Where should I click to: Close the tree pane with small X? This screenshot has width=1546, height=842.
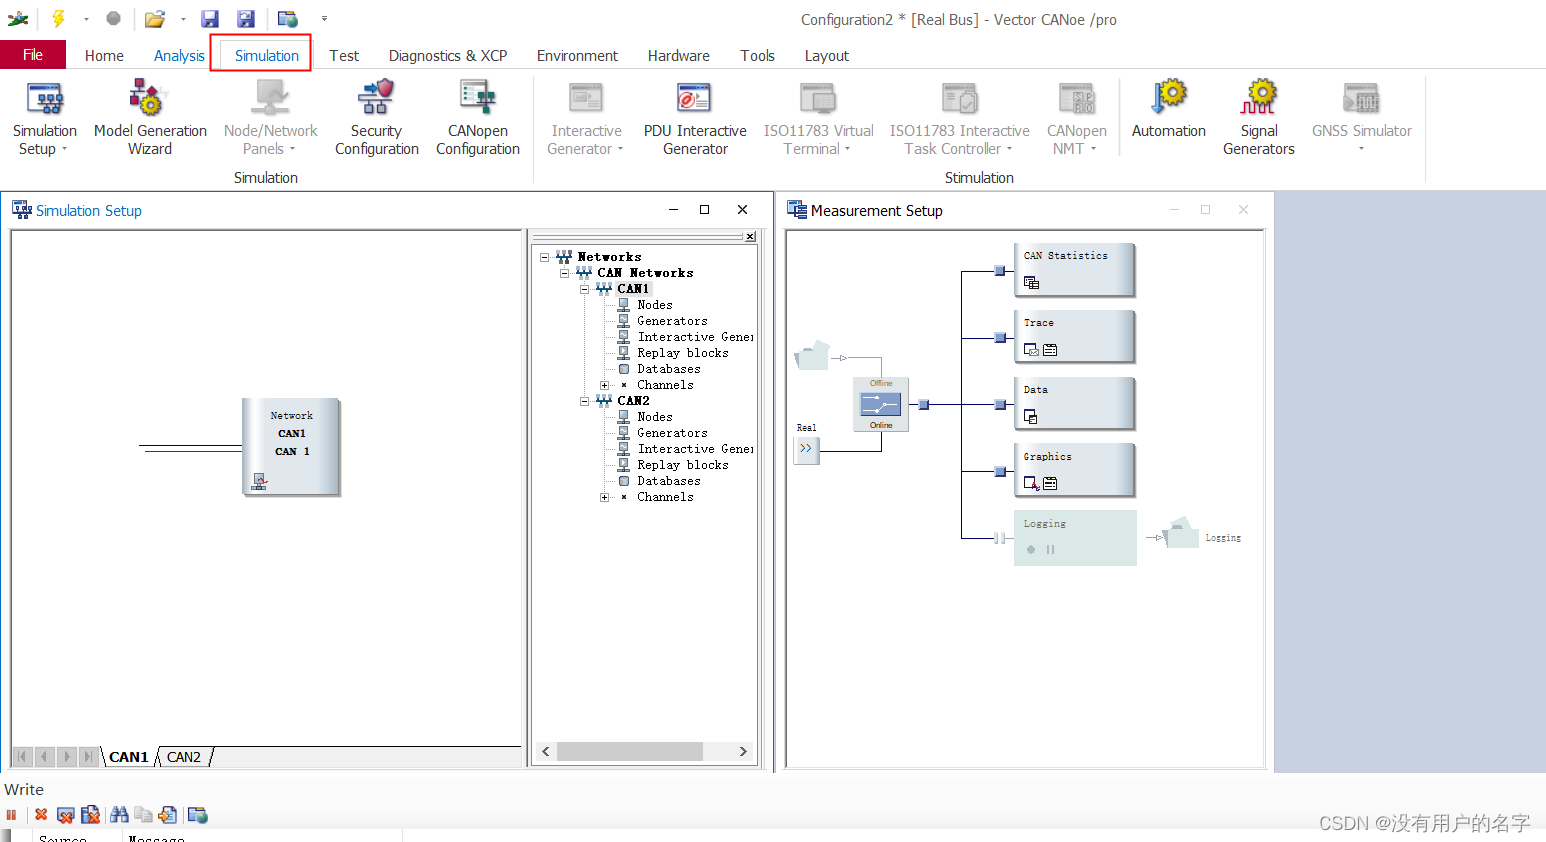750,237
